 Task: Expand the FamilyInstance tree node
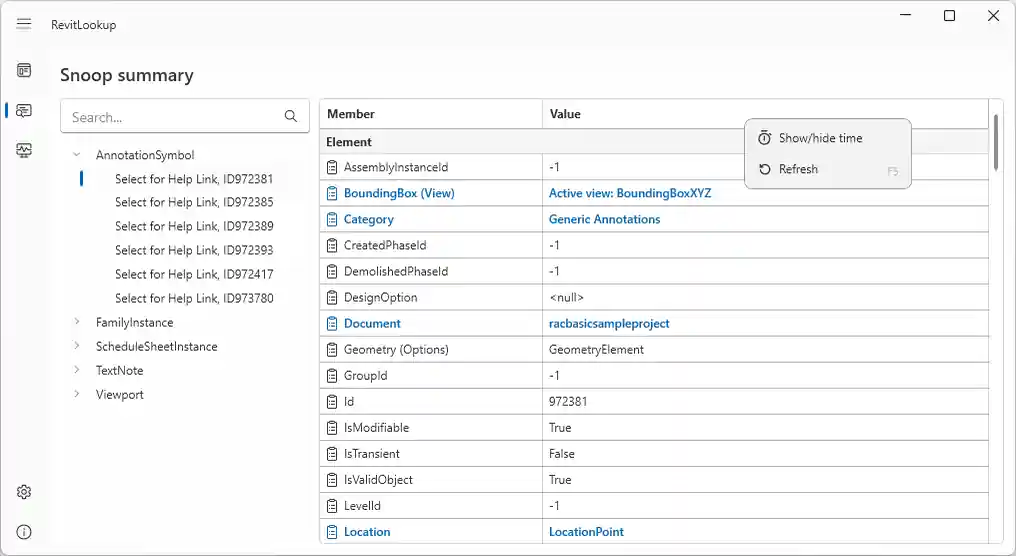coord(77,322)
